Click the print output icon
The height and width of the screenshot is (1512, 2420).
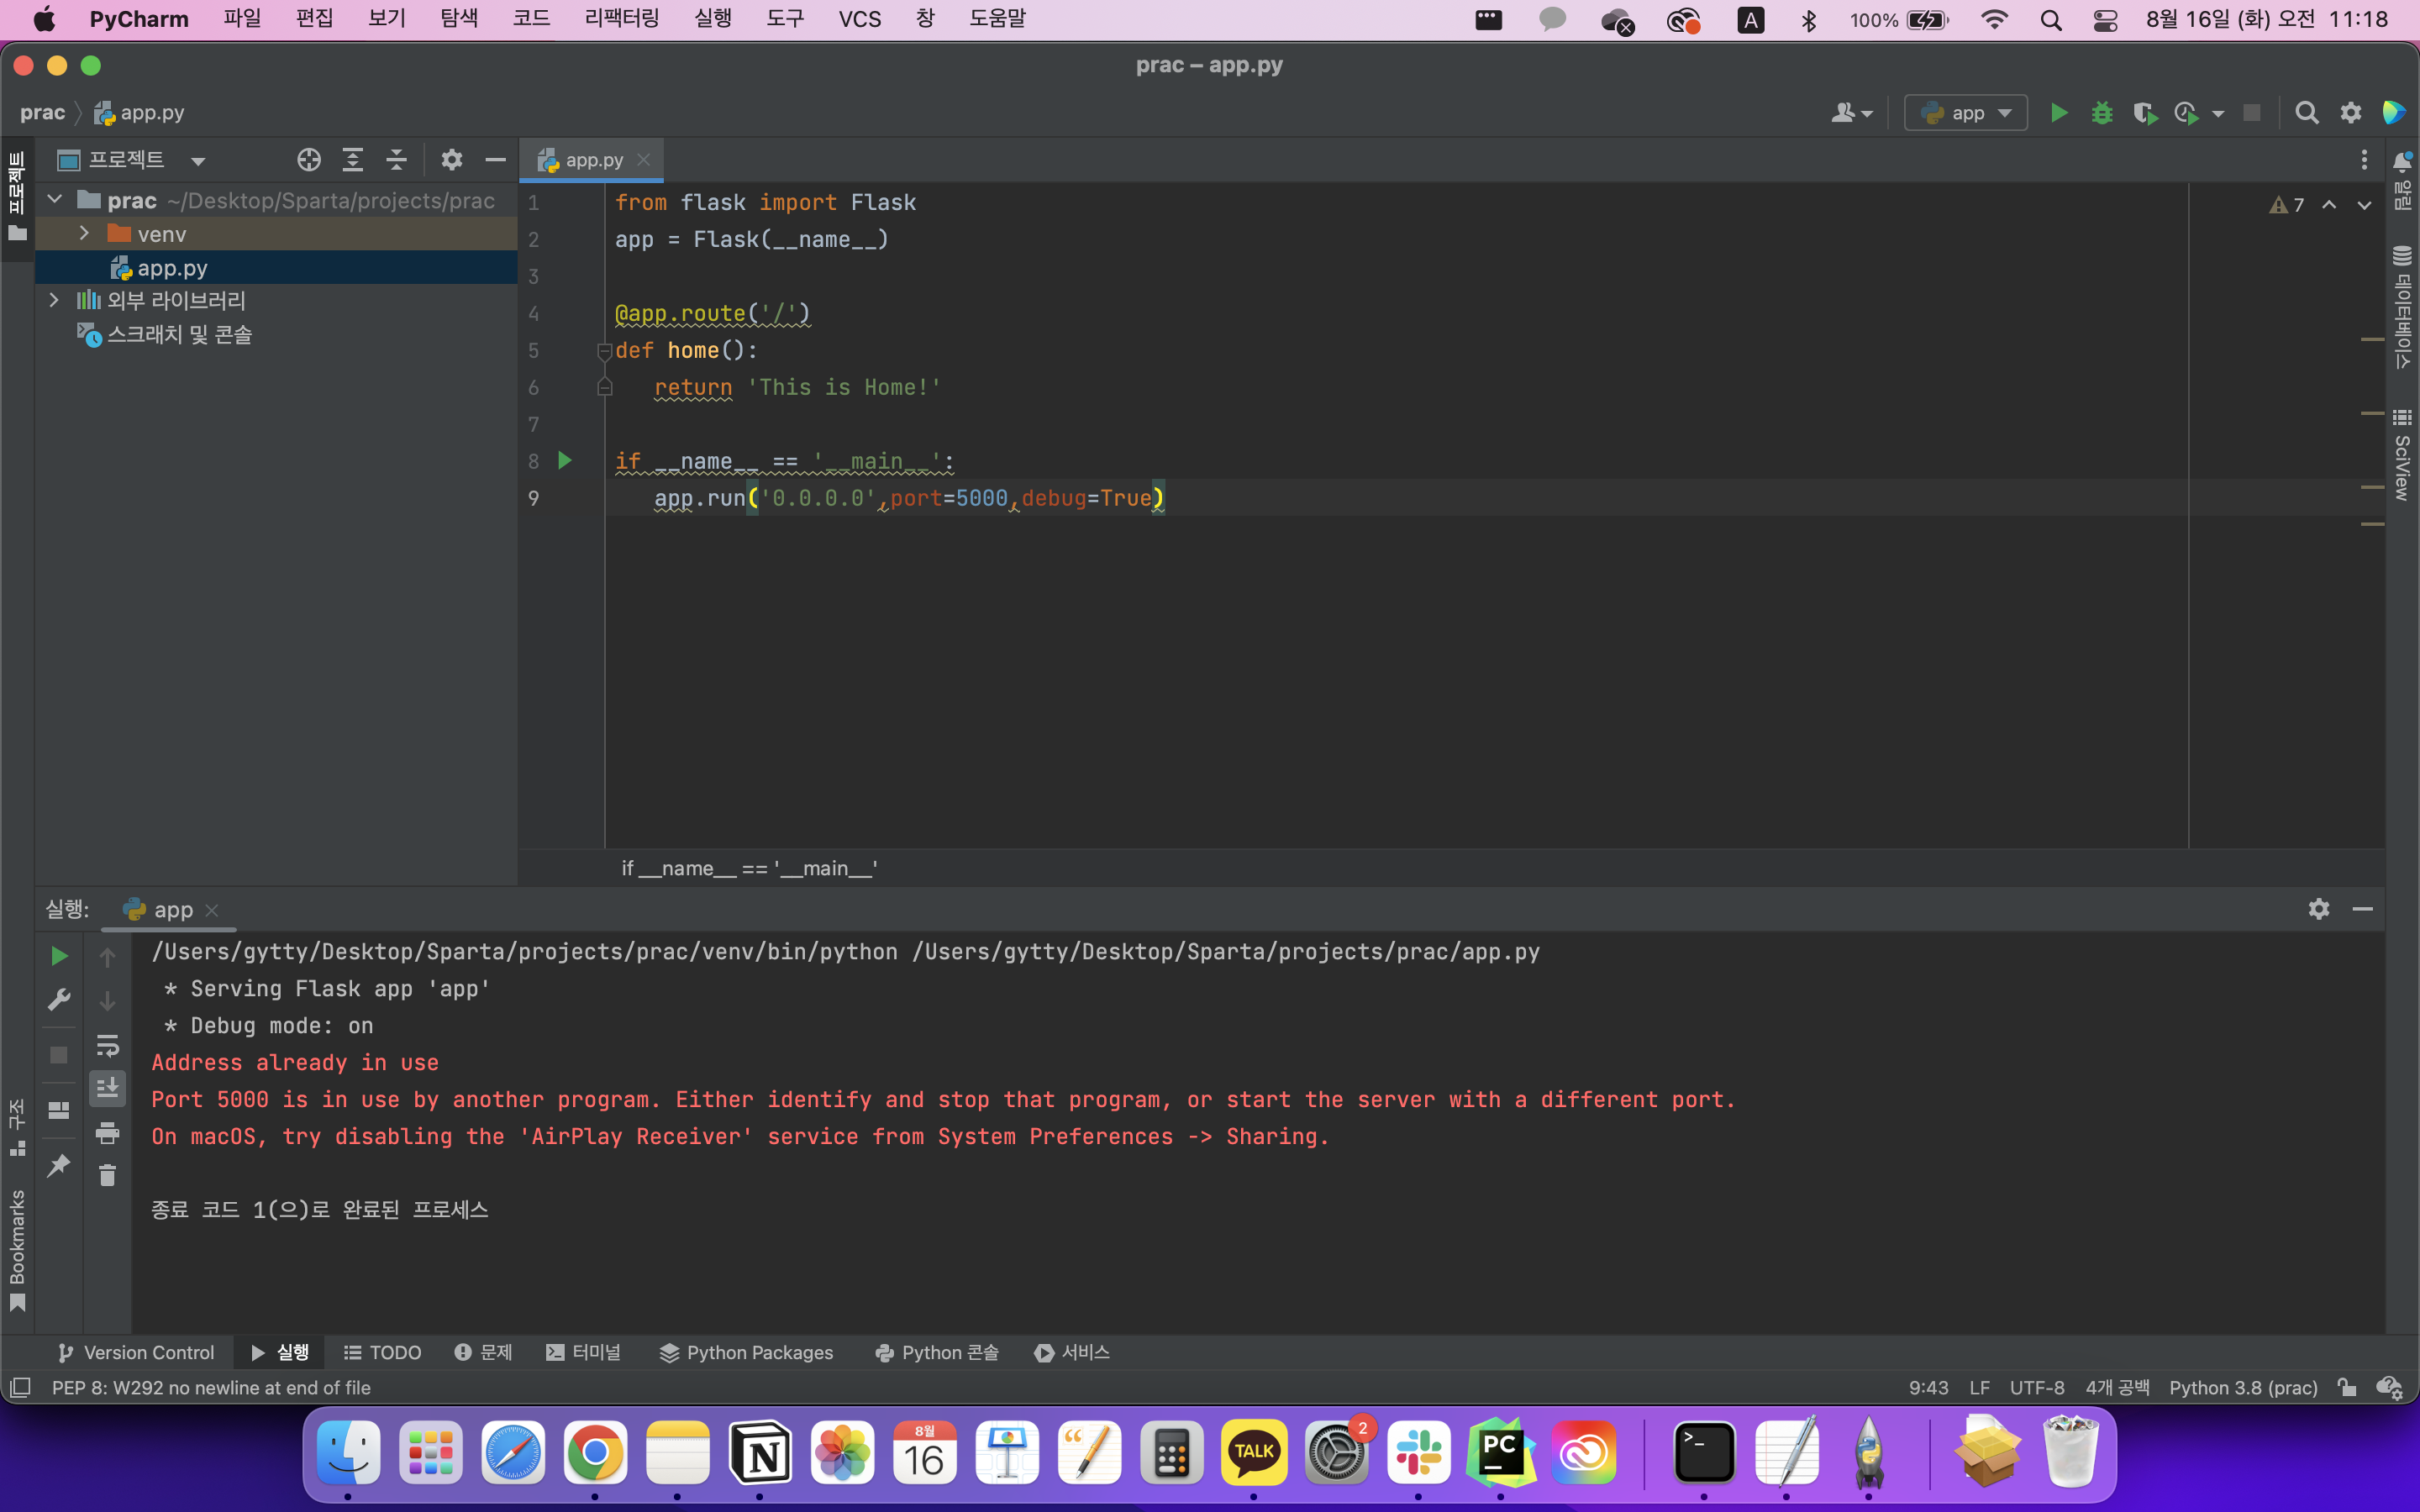[x=107, y=1133]
